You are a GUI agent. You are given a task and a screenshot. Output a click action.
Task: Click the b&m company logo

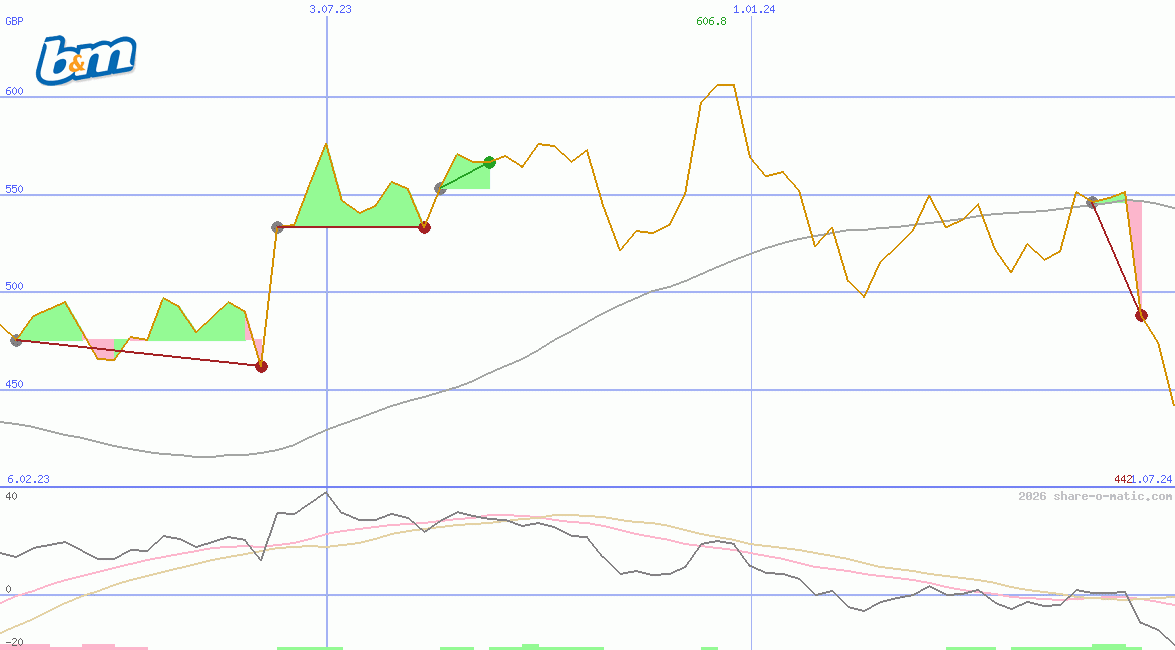tap(85, 57)
